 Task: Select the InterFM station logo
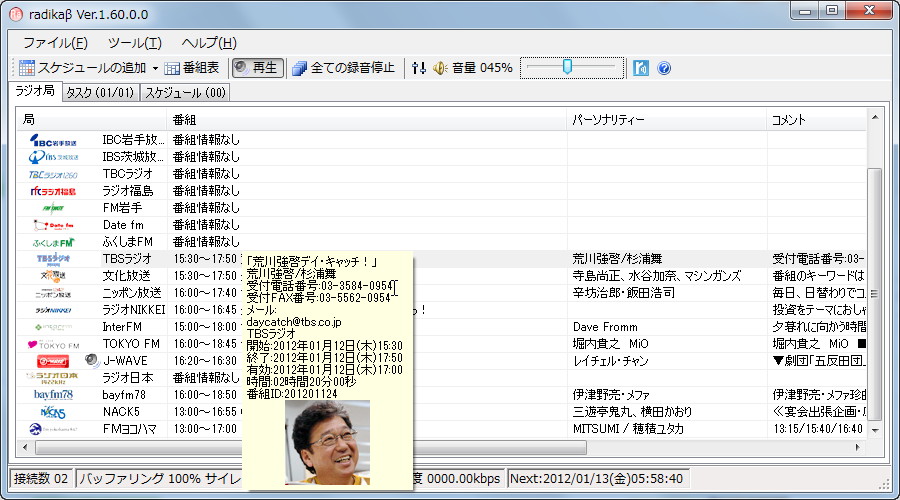53,327
